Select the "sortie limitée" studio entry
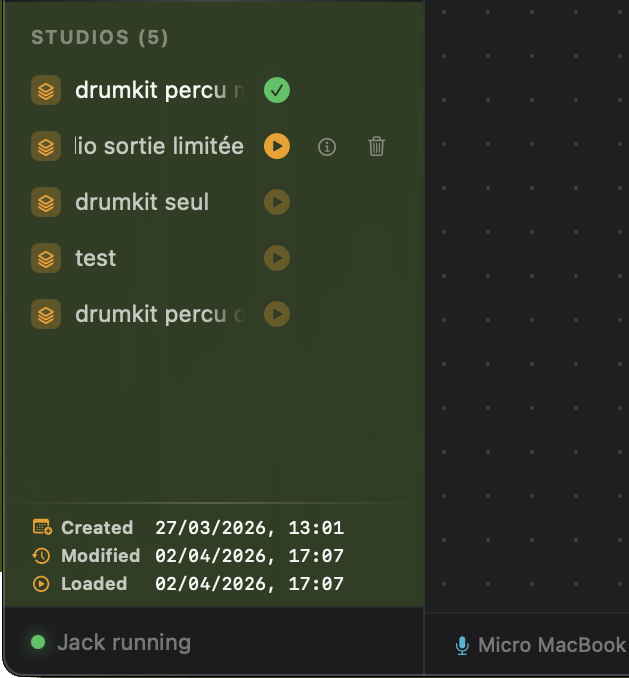 click(x=160, y=146)
